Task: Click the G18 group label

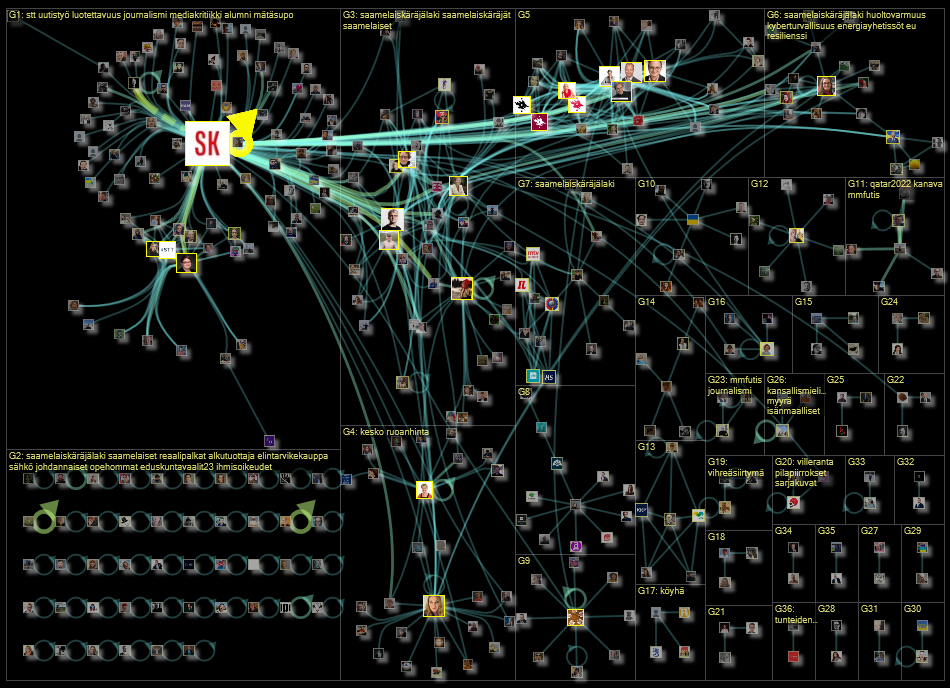Action: click(716, 536)
